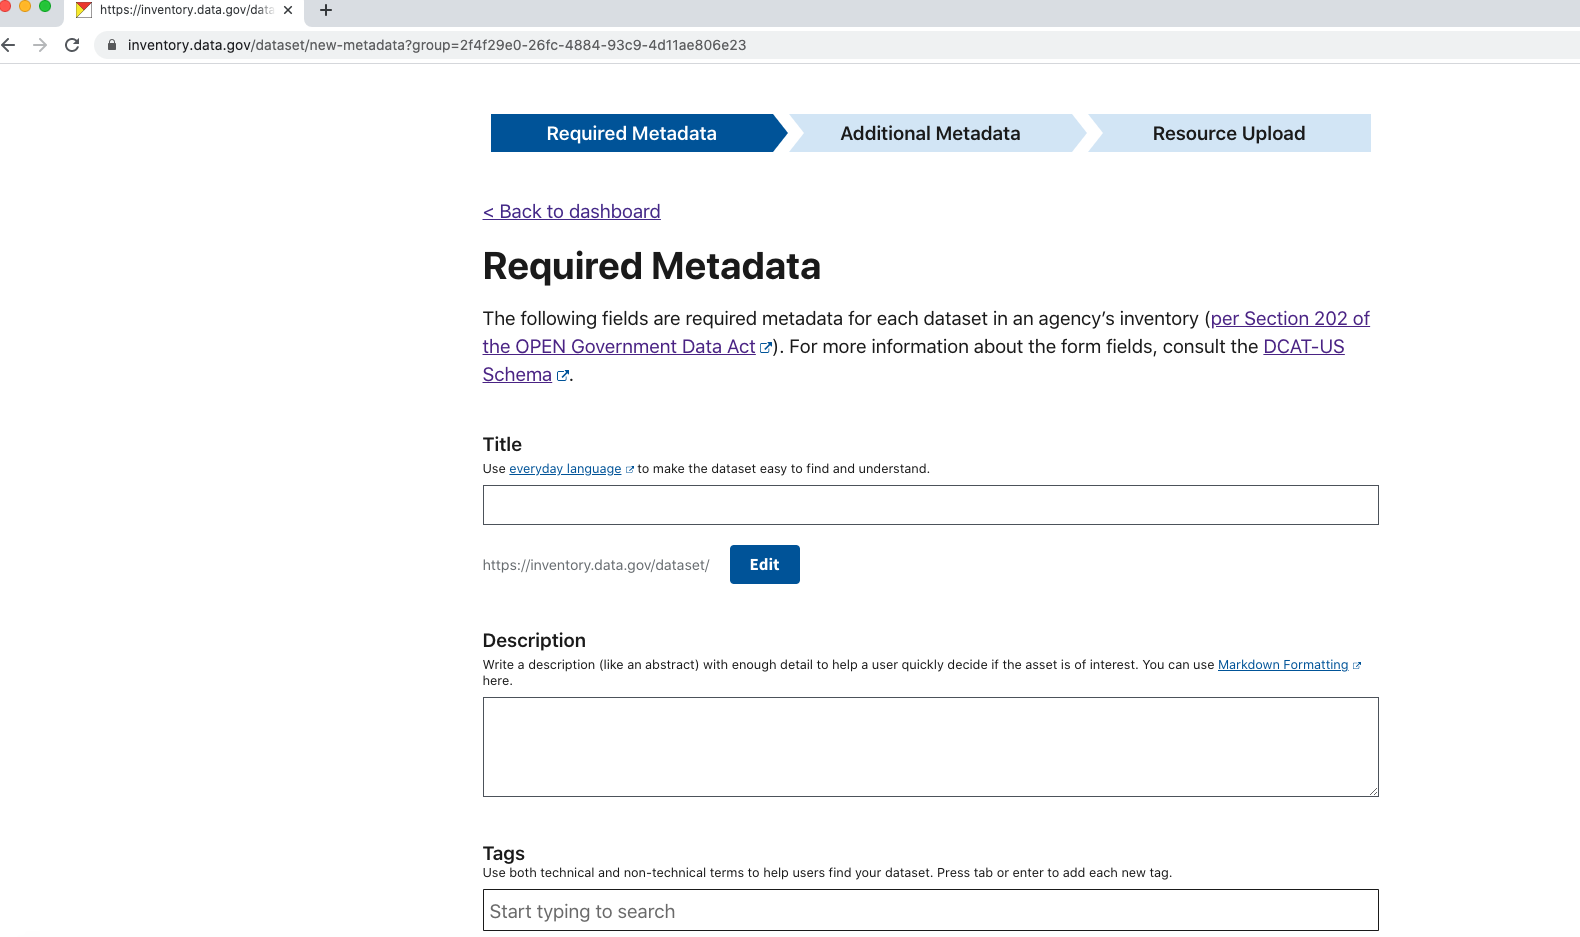Switch to the Additional Metadata step
This screenshot has height=937, width=1580.
(929, 133)
